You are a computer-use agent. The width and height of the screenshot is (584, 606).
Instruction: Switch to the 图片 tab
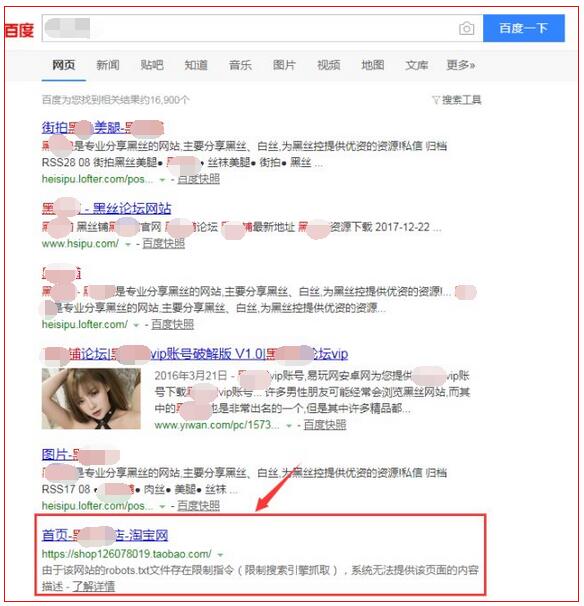point(284,65)
